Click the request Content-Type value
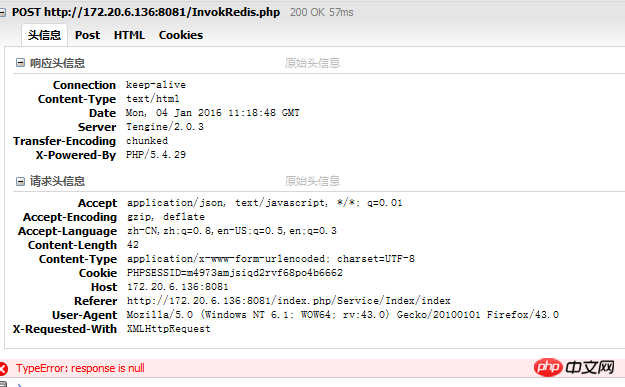Screen dimensions: 625x387 [x=271, y=259]
